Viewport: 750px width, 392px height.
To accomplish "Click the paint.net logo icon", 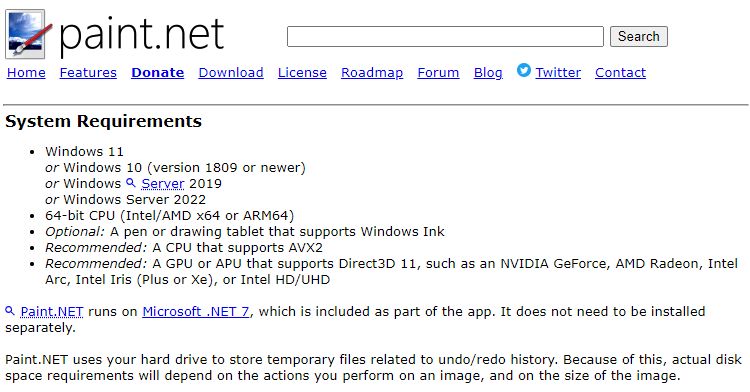I will [x=28, y=34].
